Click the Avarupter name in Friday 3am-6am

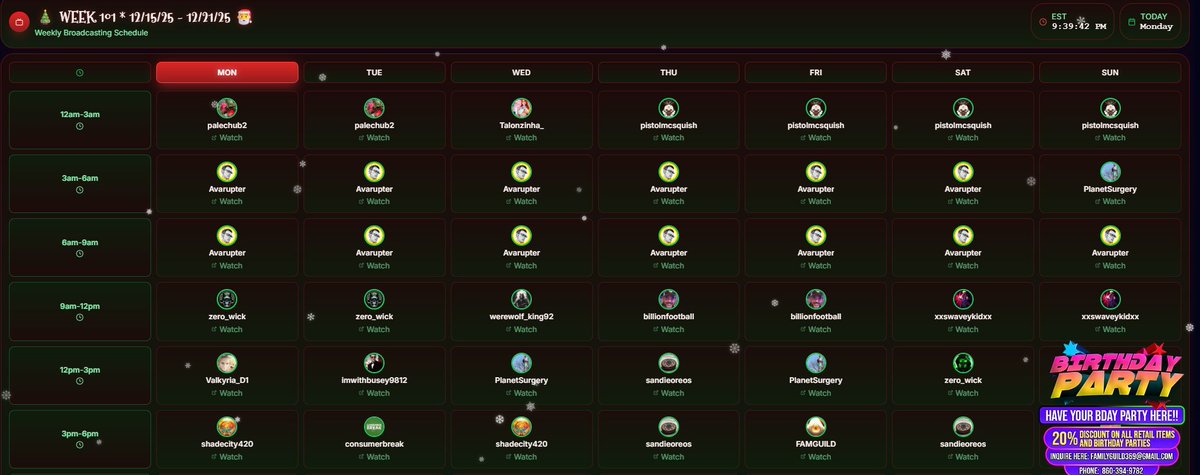click(x=815, y=189)
